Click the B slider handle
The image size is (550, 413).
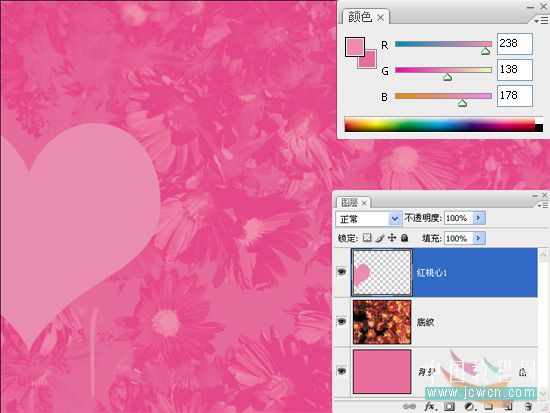click(x=463, y=103)
